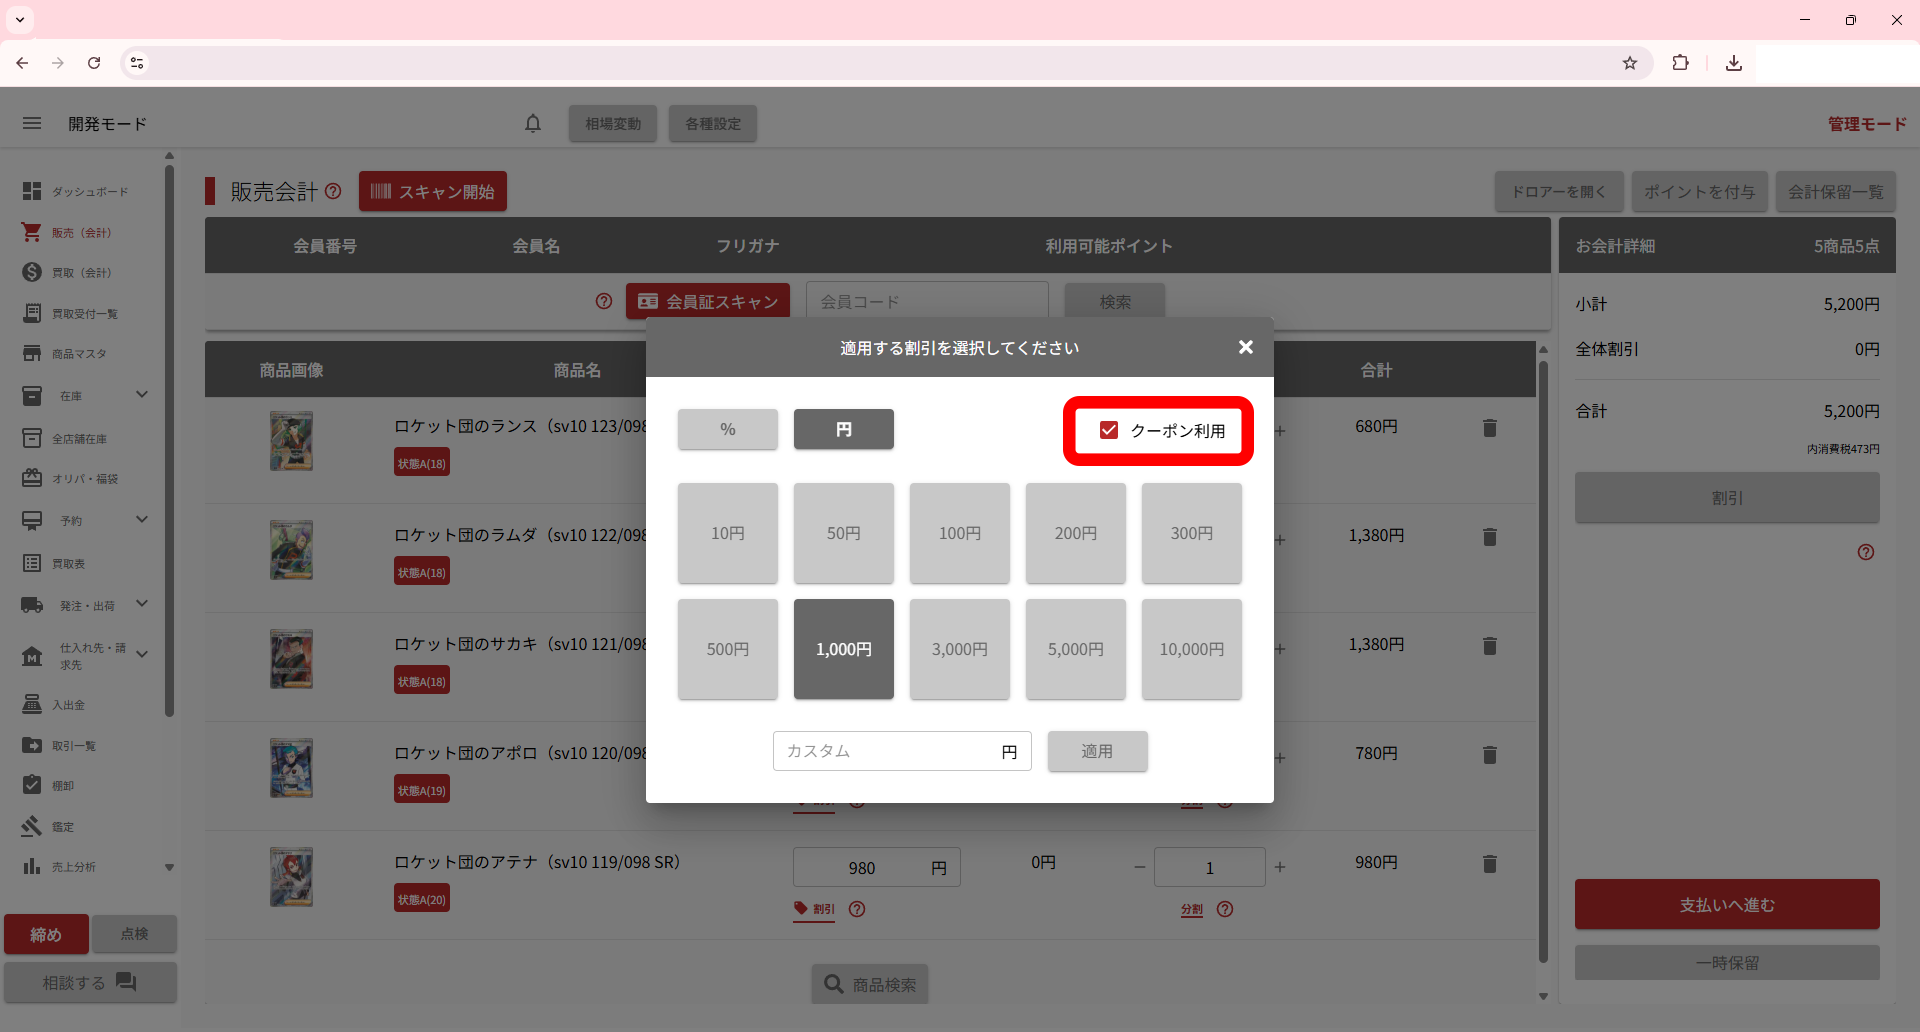Expand the 予約 sidebar section
The image size is (1920, 1032).
pyautogui.click(x=142, y=520)
